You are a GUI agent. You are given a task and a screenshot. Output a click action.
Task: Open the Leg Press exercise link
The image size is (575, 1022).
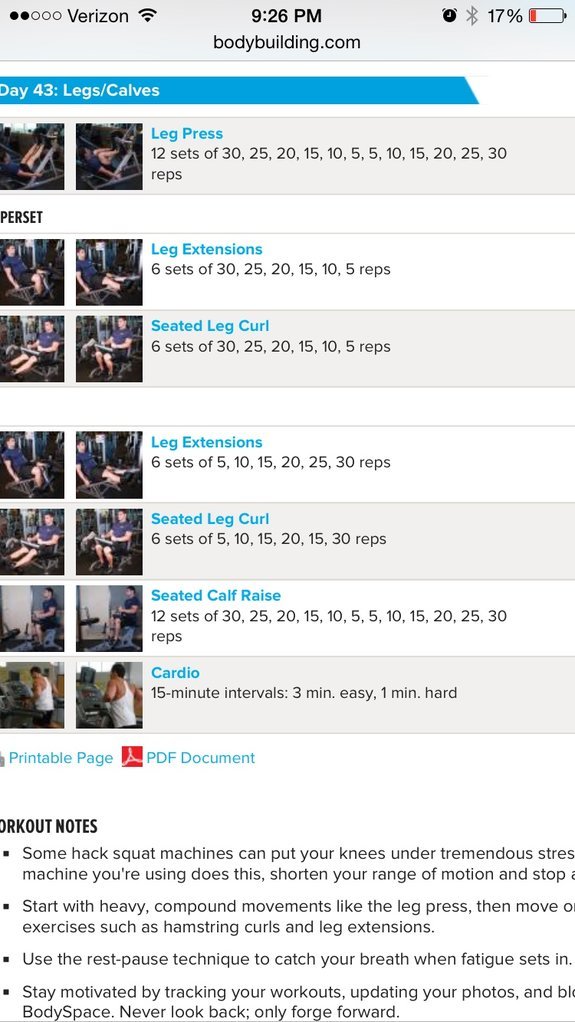[x=187, y=134]
